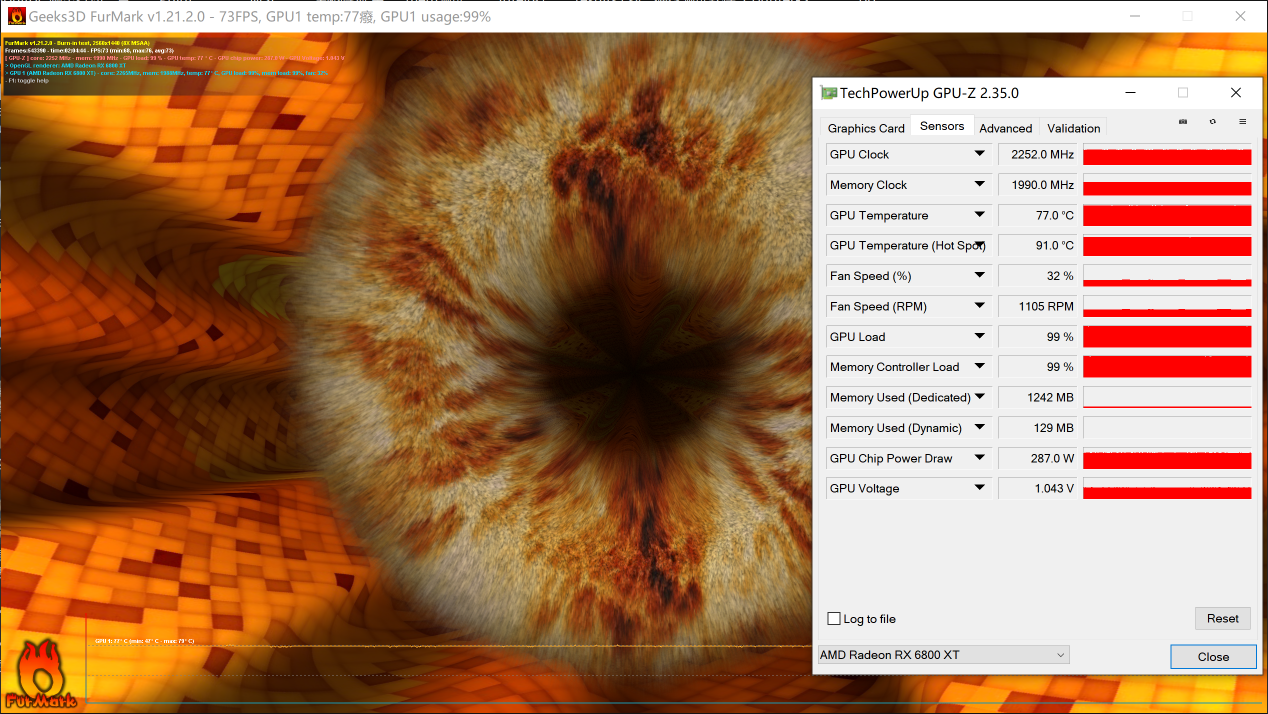Image resolution: width=1268 pixels, height=714 pixels.
Task: Click the GPU-Z refresh icon
Action: (x=1213, y=121)
